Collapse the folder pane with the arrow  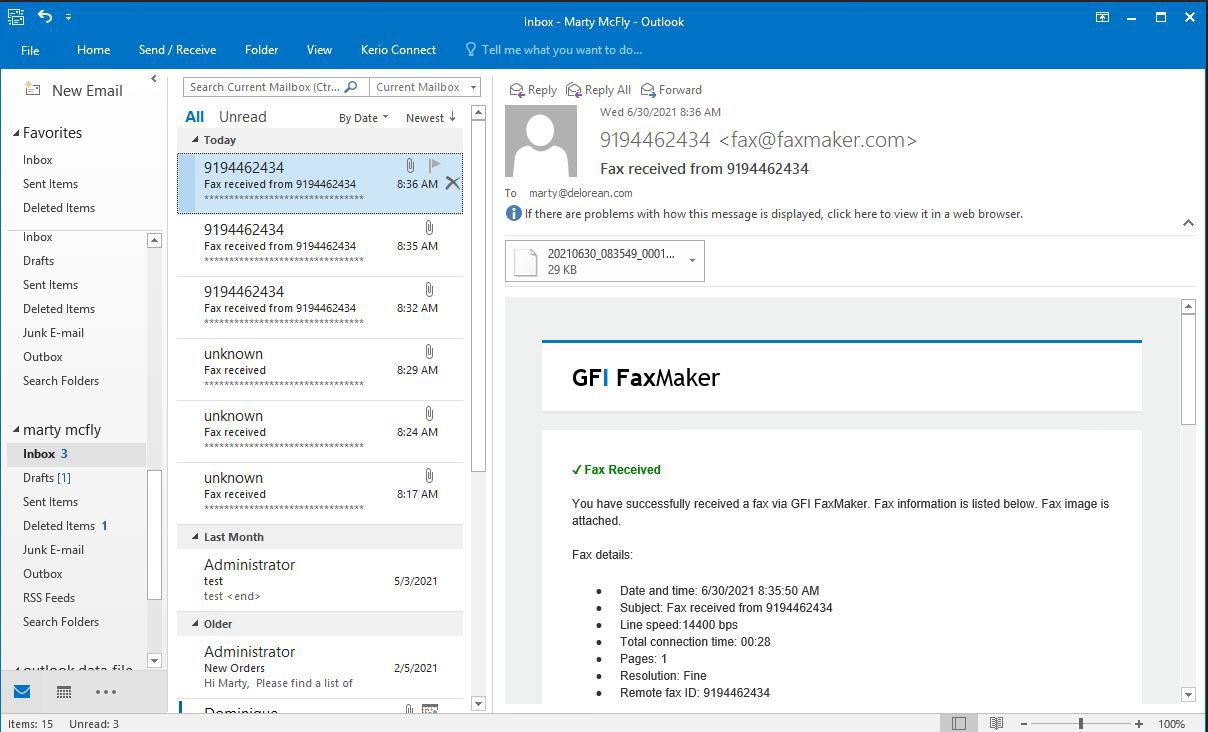(x=153, y=78)
